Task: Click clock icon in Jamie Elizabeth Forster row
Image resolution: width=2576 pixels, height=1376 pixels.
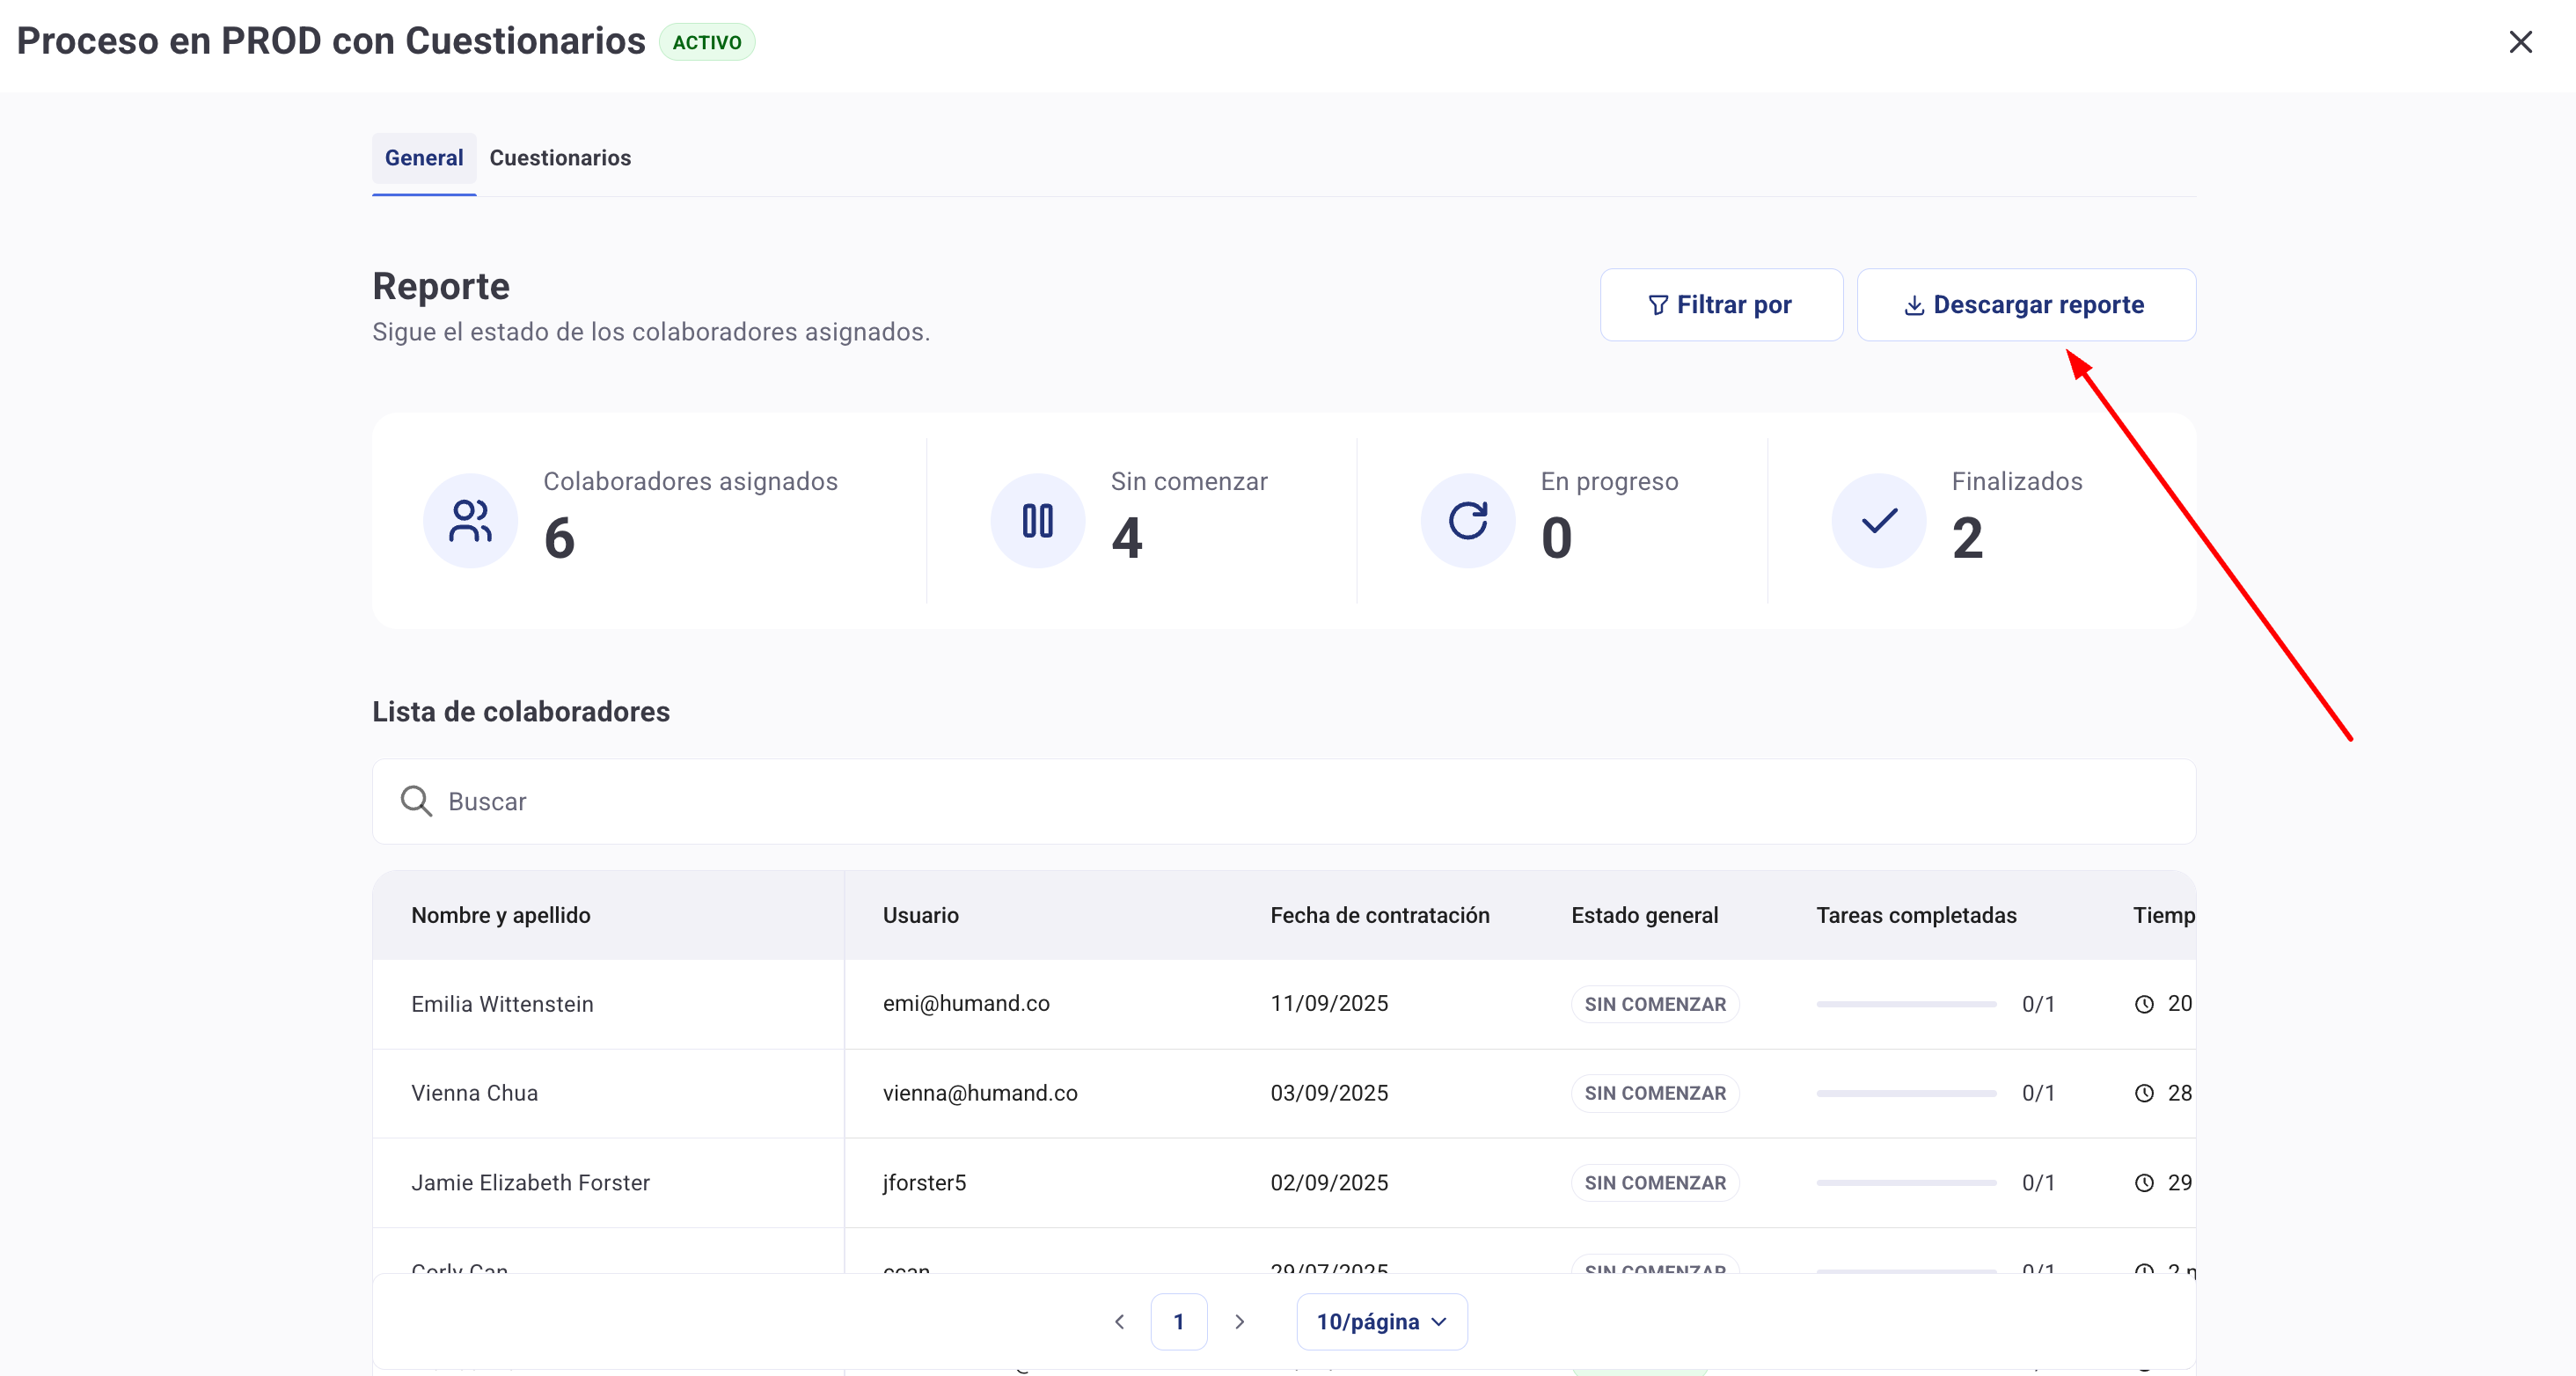Action: (2143, 1183)
